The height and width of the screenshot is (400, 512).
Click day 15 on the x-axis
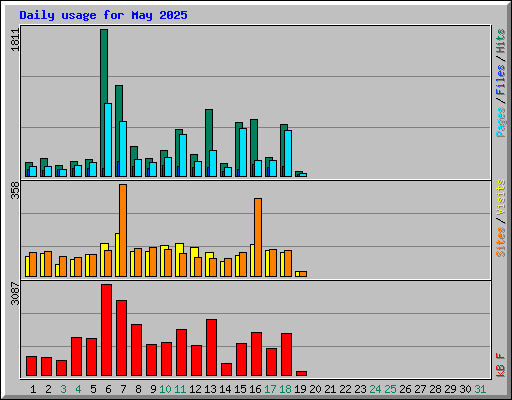coord(240,389)
